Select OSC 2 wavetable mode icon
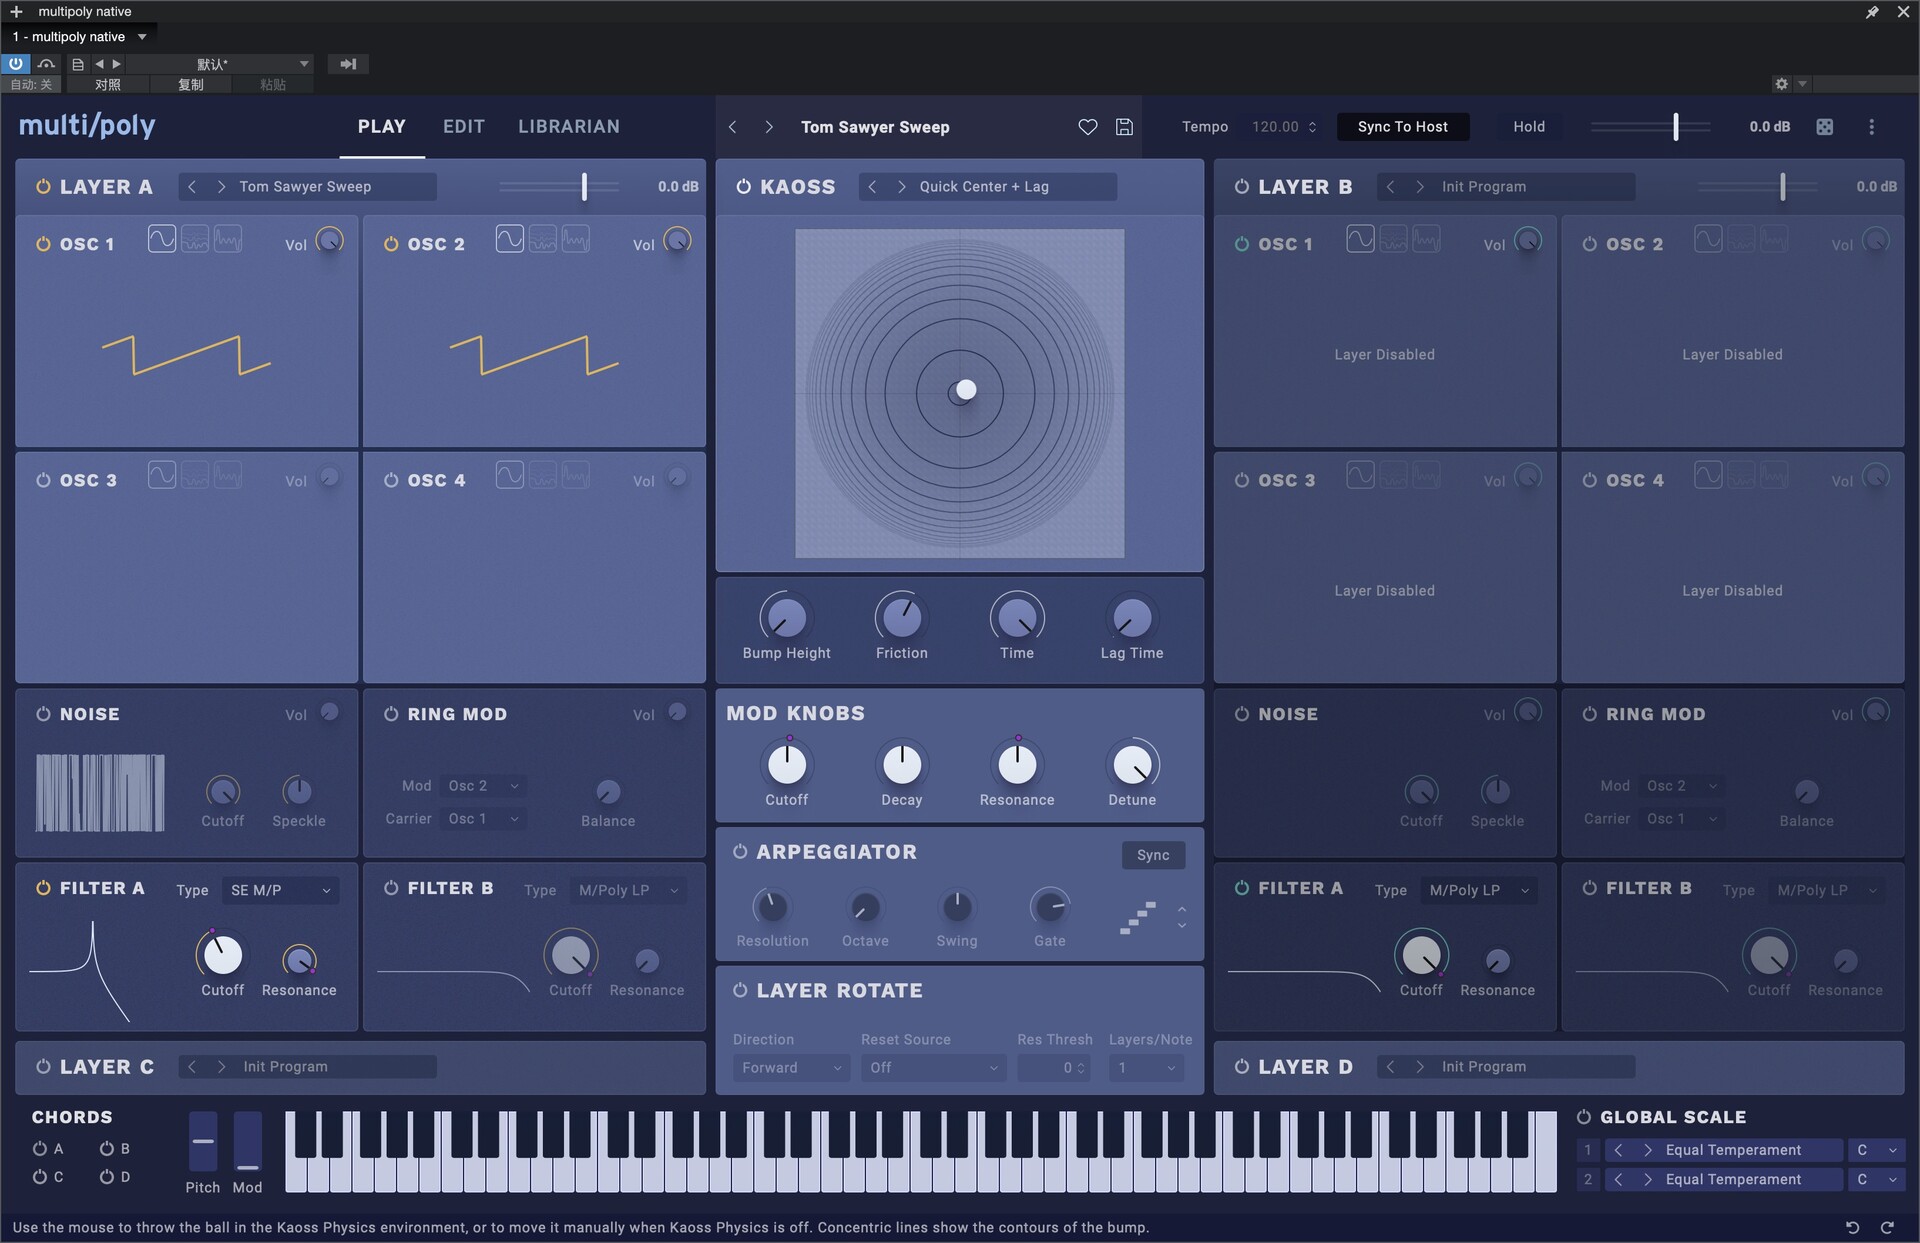 click(543, 239)
